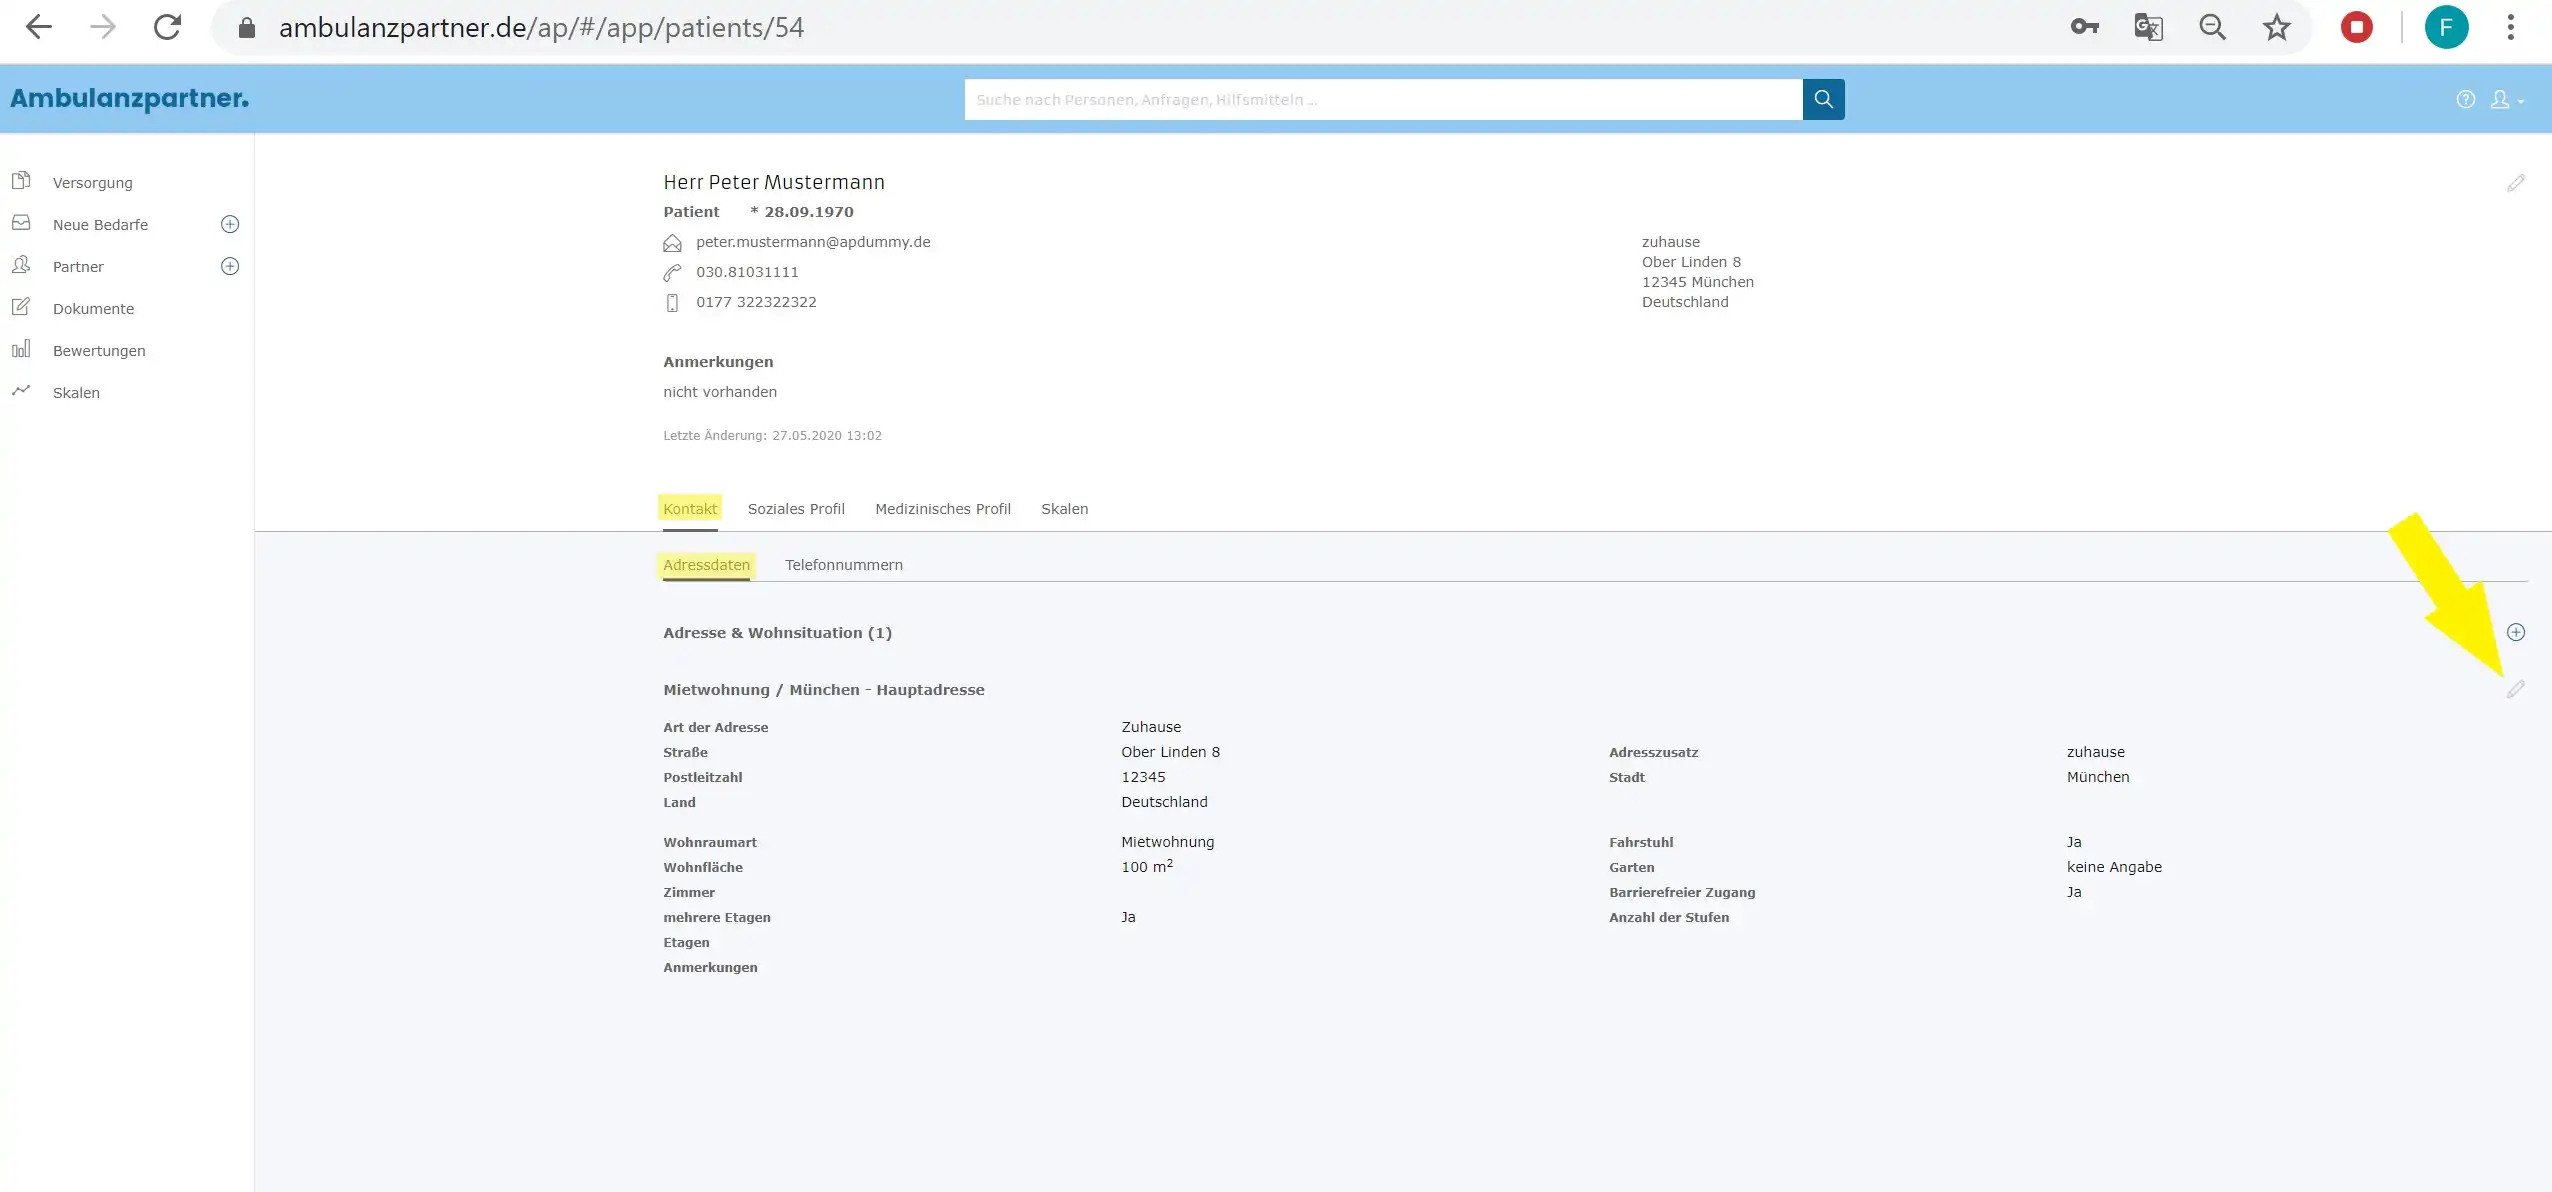This screenshot has width=2552, height=1192.
Task: Click the Letzte Änderung timestamp
Action: [x=772, y=436]
